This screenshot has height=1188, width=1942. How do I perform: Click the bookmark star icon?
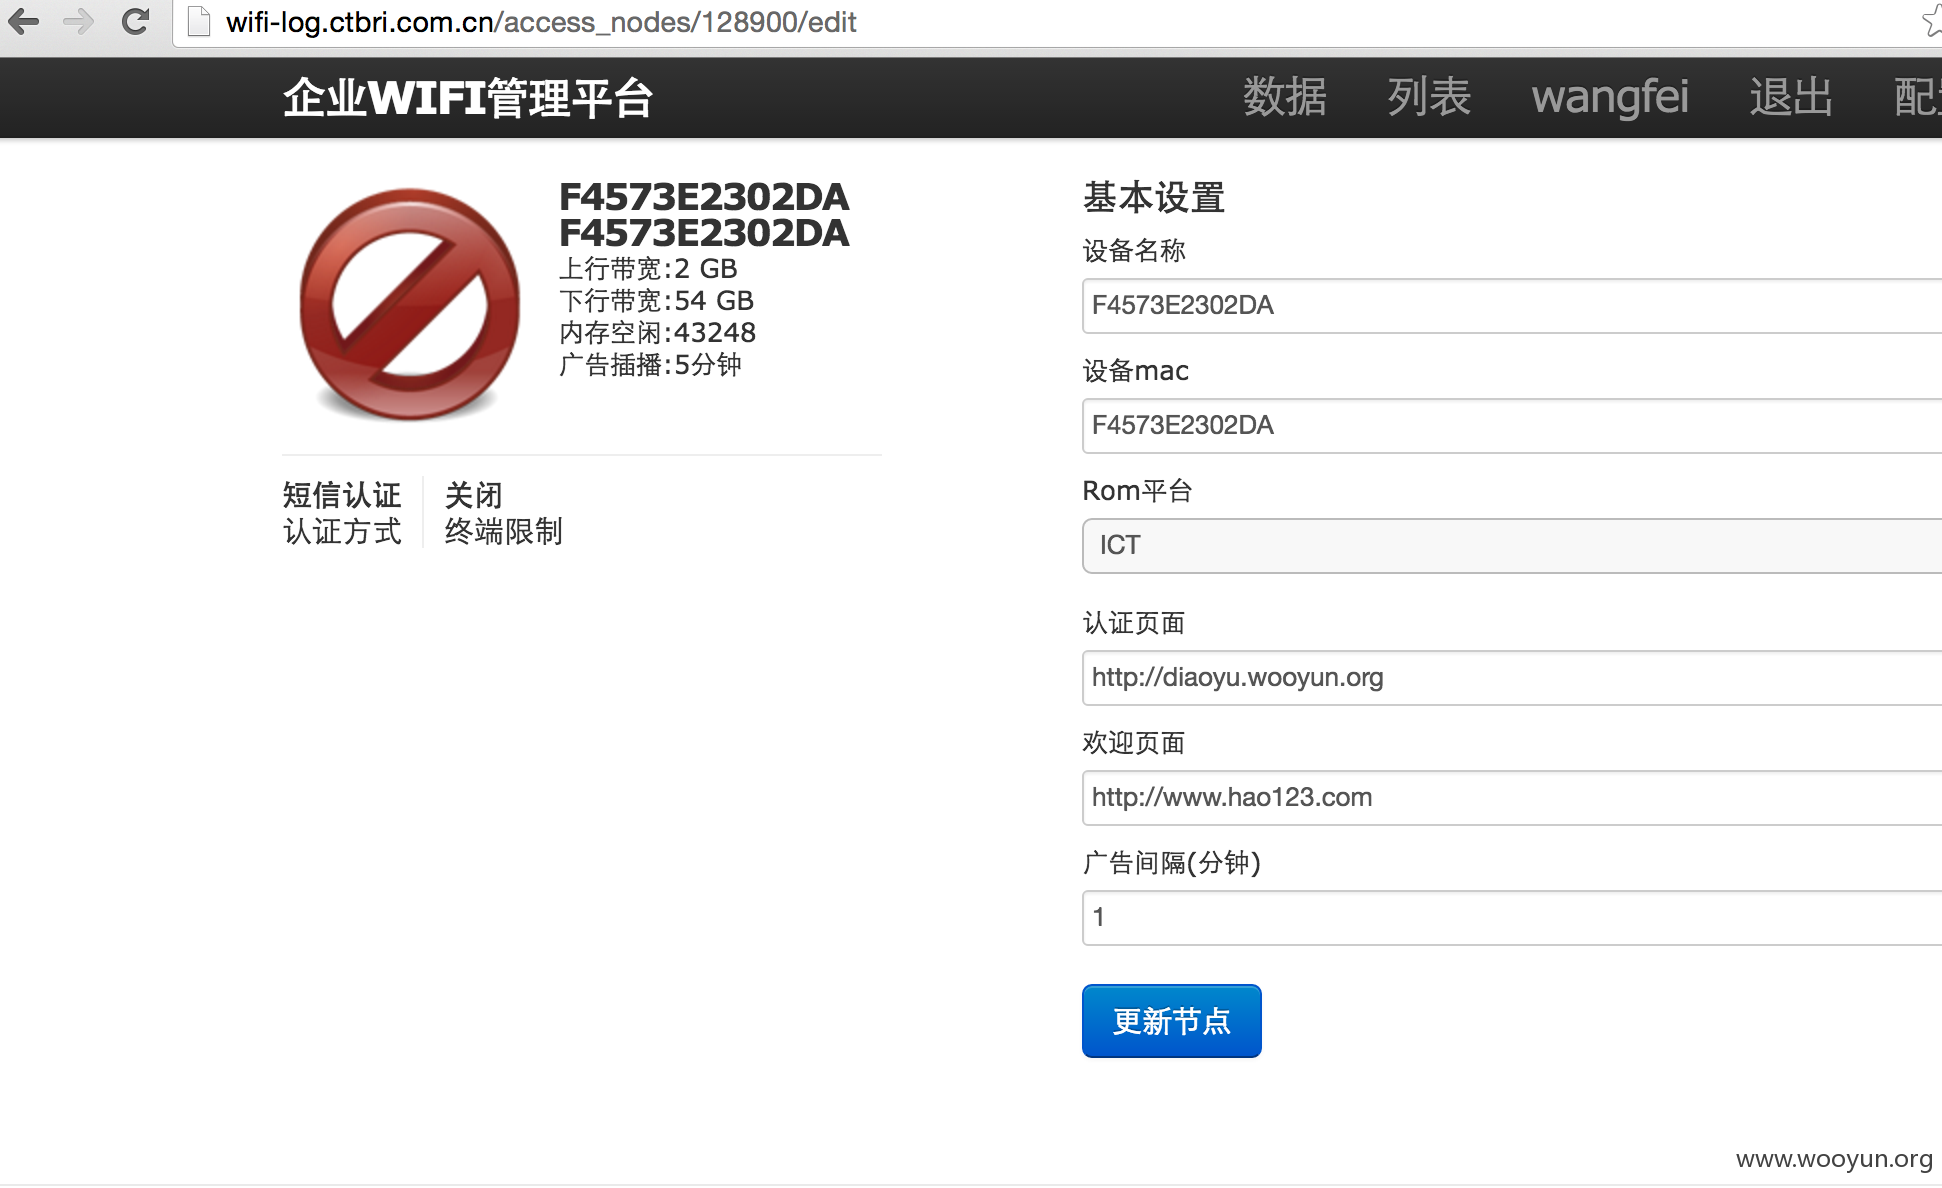point(1931,21)
